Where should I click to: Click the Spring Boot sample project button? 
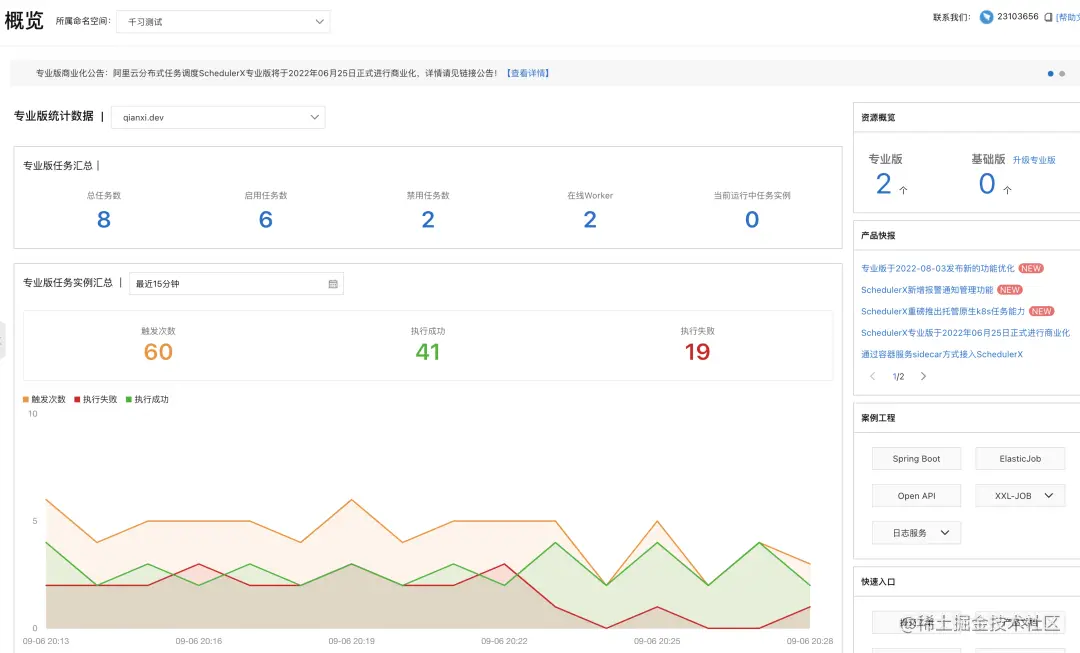[916, 459]
